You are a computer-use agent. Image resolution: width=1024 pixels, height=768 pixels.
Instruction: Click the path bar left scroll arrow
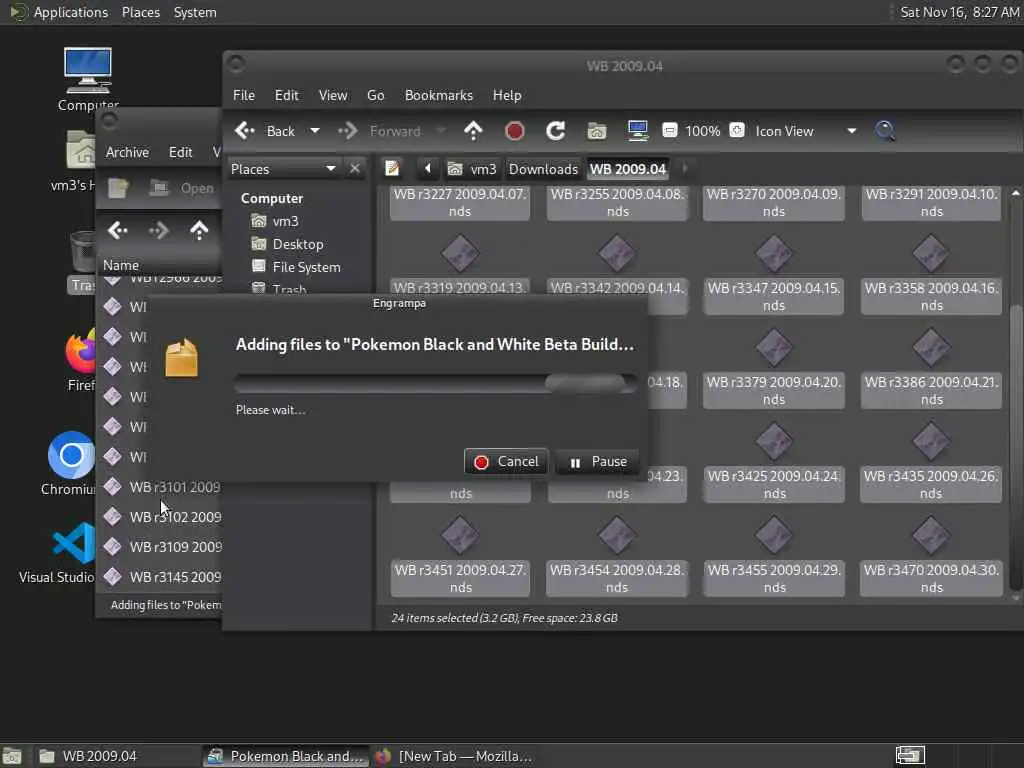428,169
